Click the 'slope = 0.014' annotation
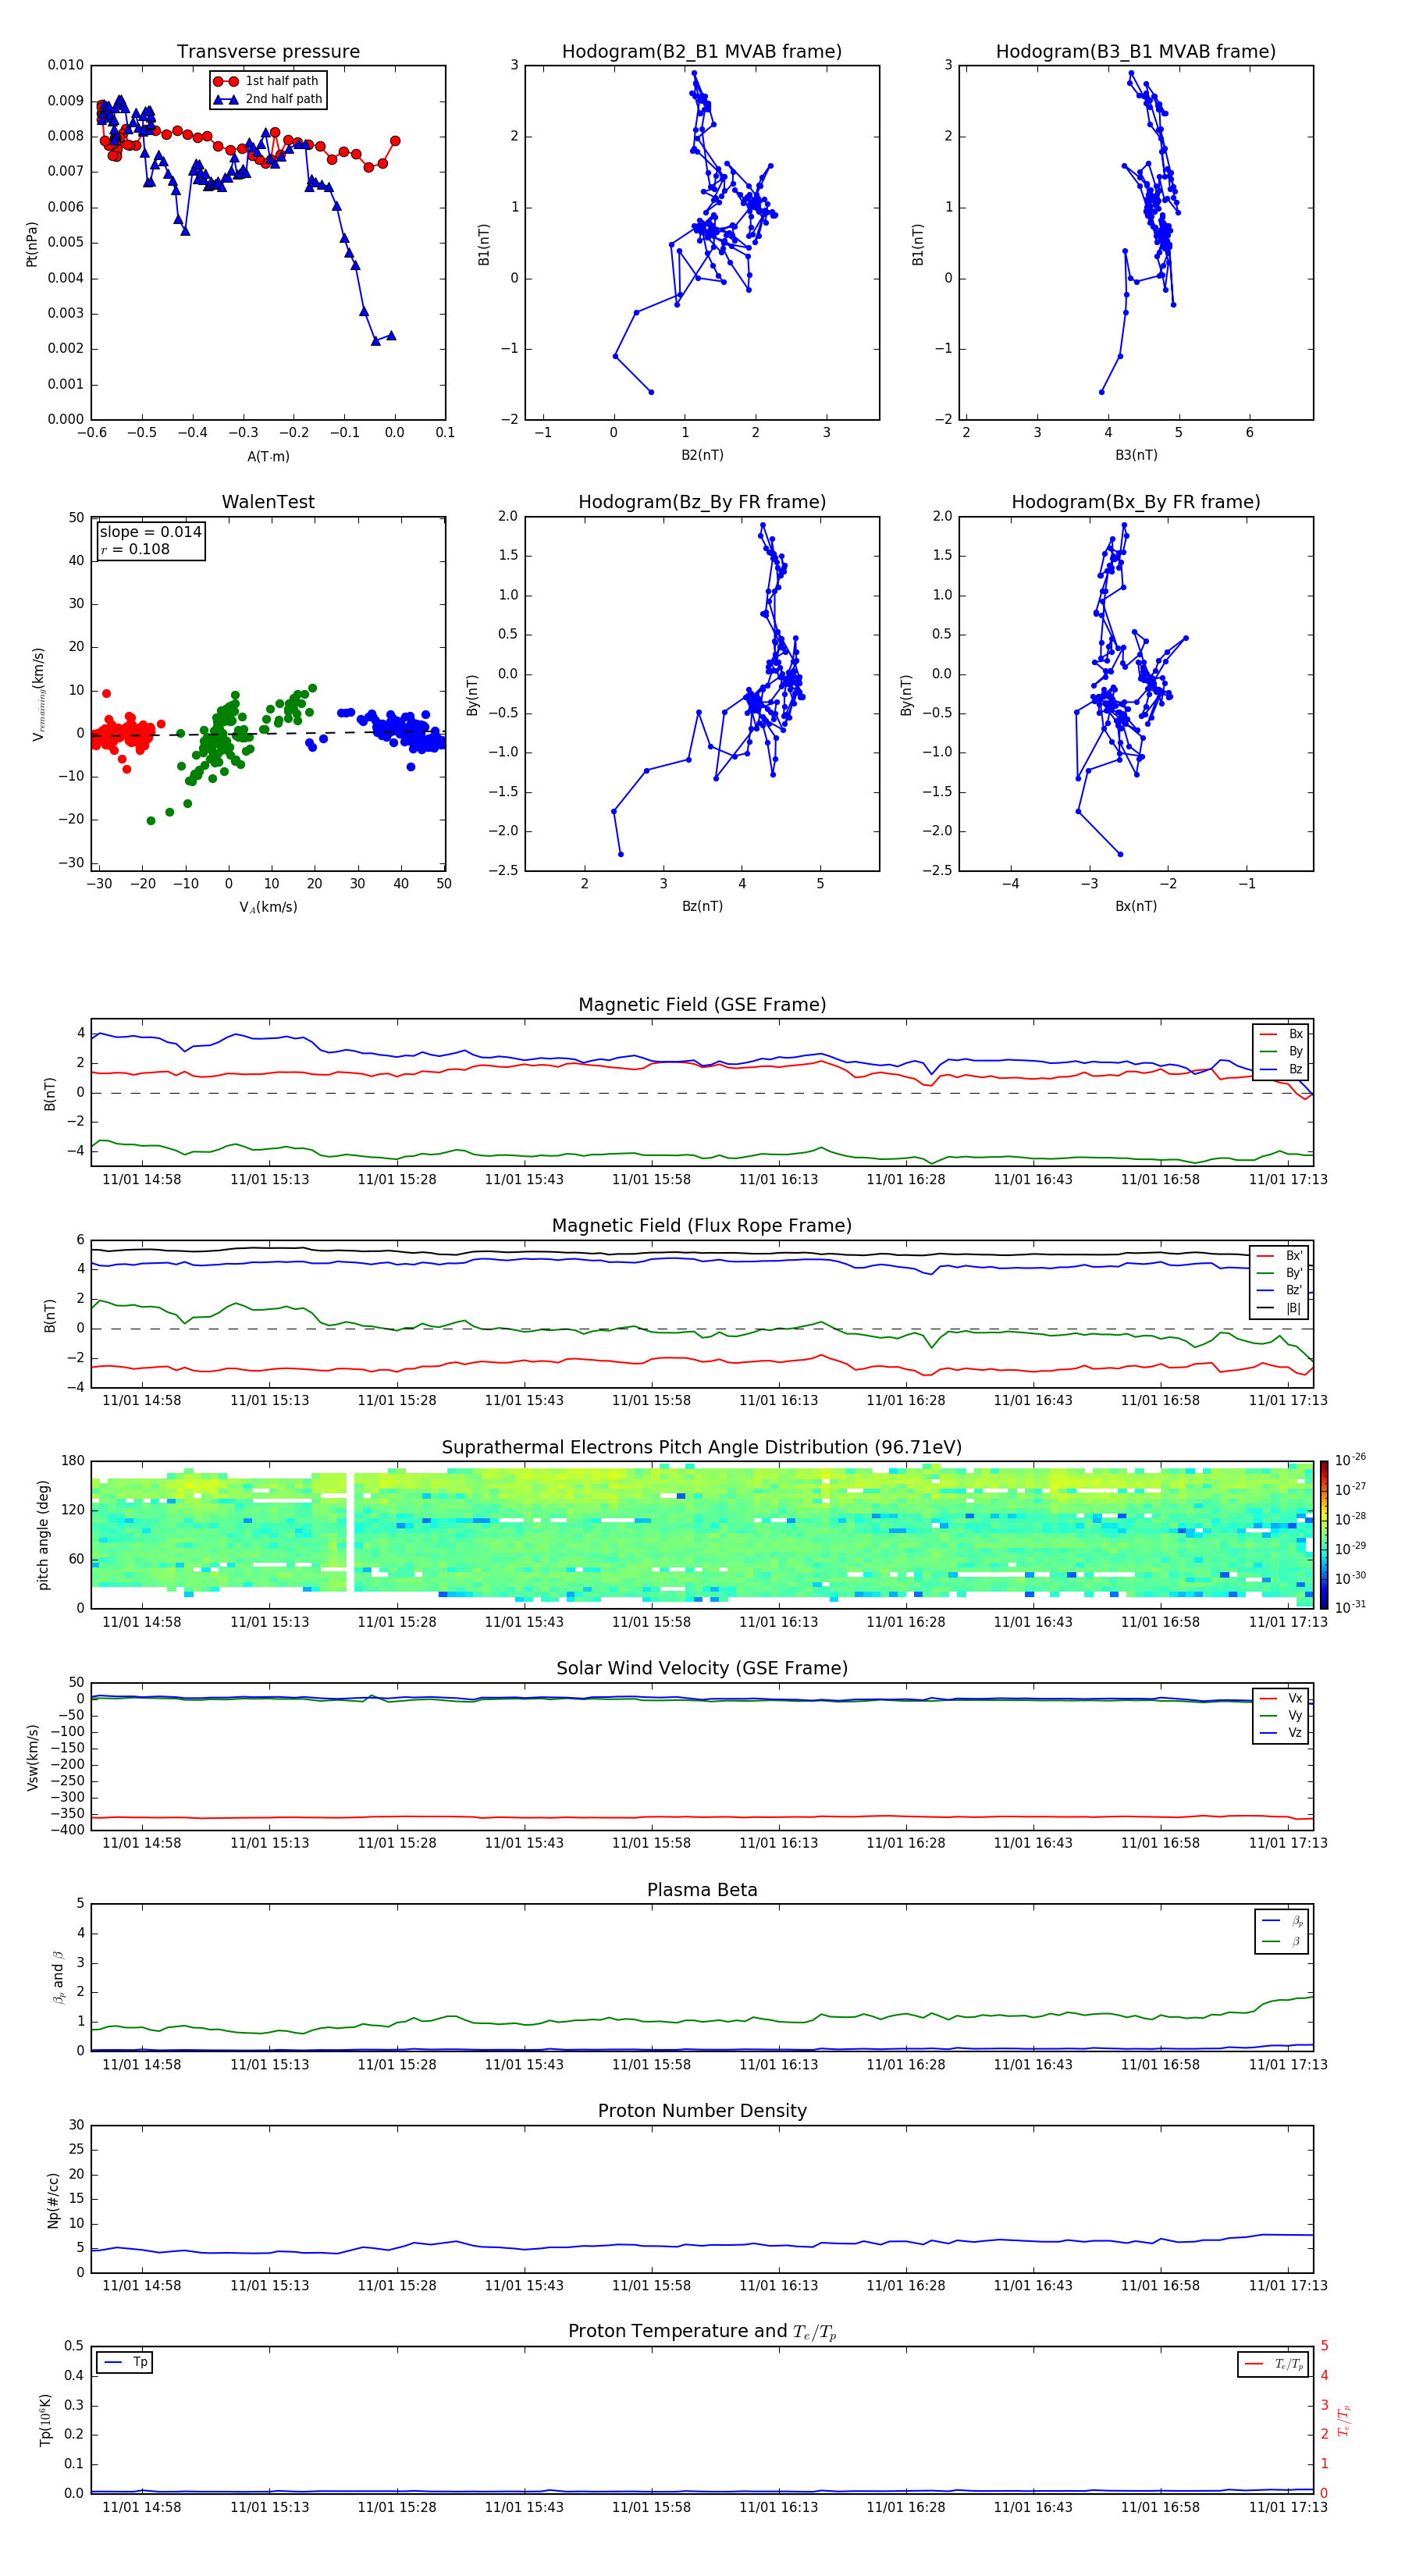The height and width of the screenshot is (2576, 1405). [150, 532]
